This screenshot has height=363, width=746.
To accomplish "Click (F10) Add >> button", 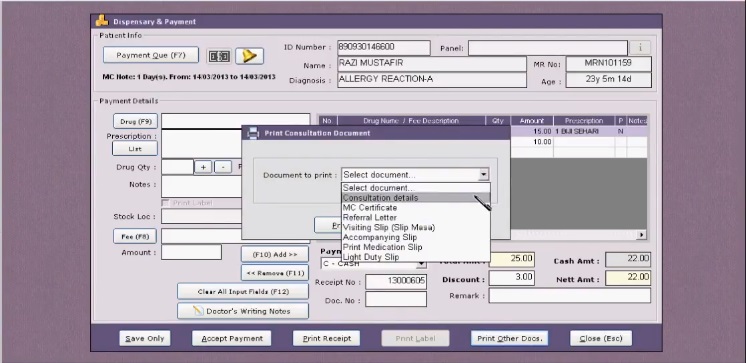I will 275,255.
